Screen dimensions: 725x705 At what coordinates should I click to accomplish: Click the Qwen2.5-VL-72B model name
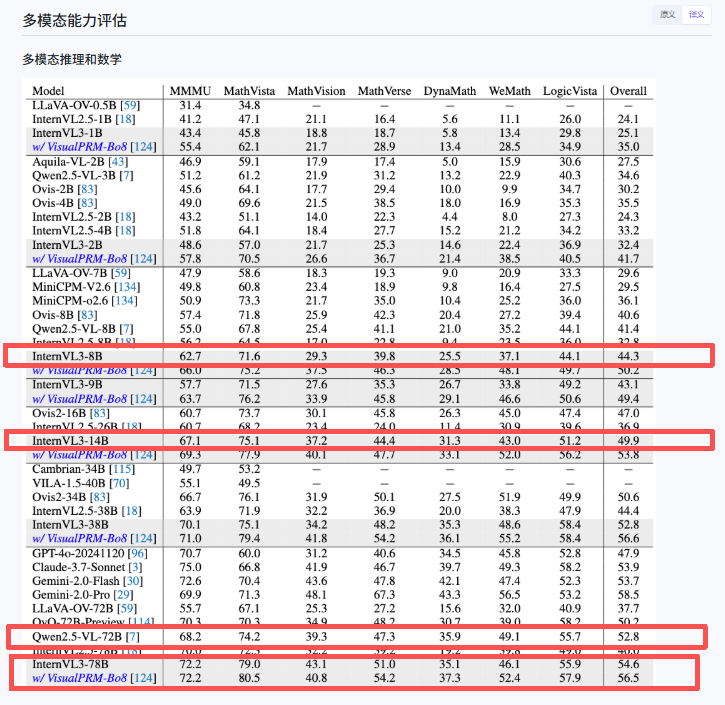[77, 637]
